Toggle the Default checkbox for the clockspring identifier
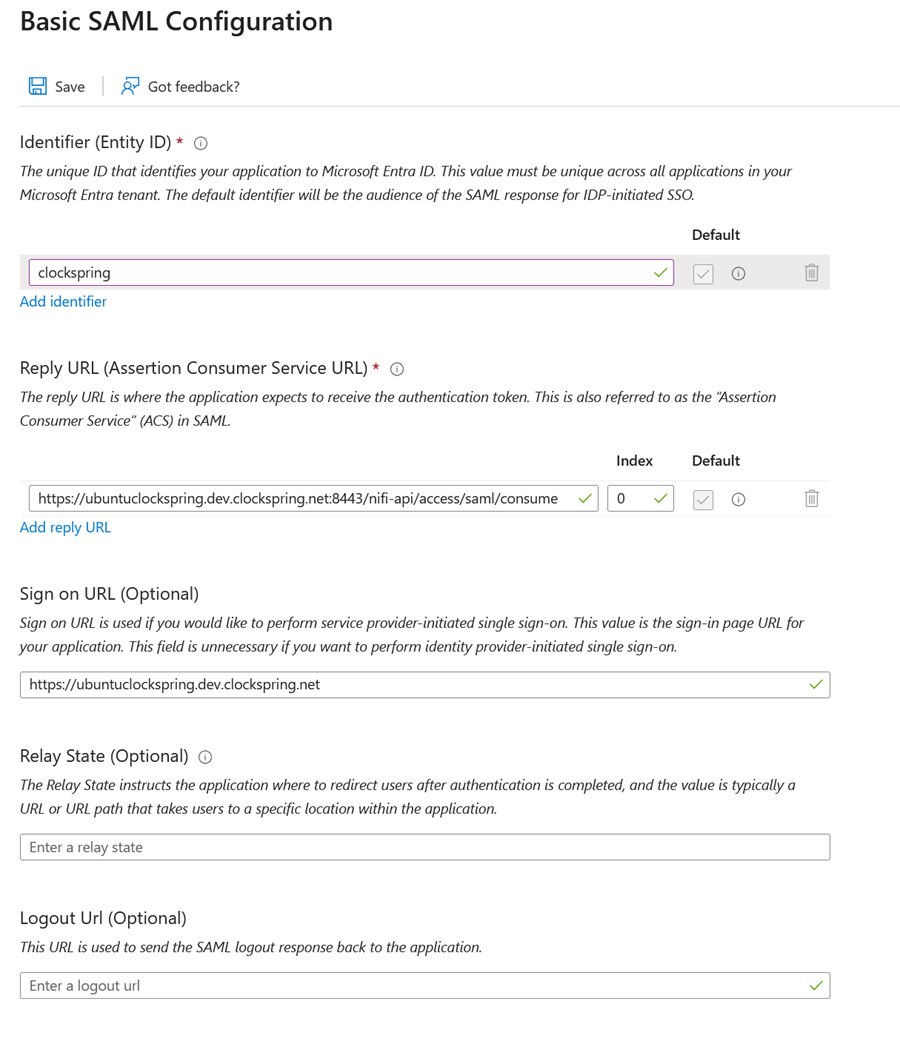 tap(703, 272)
